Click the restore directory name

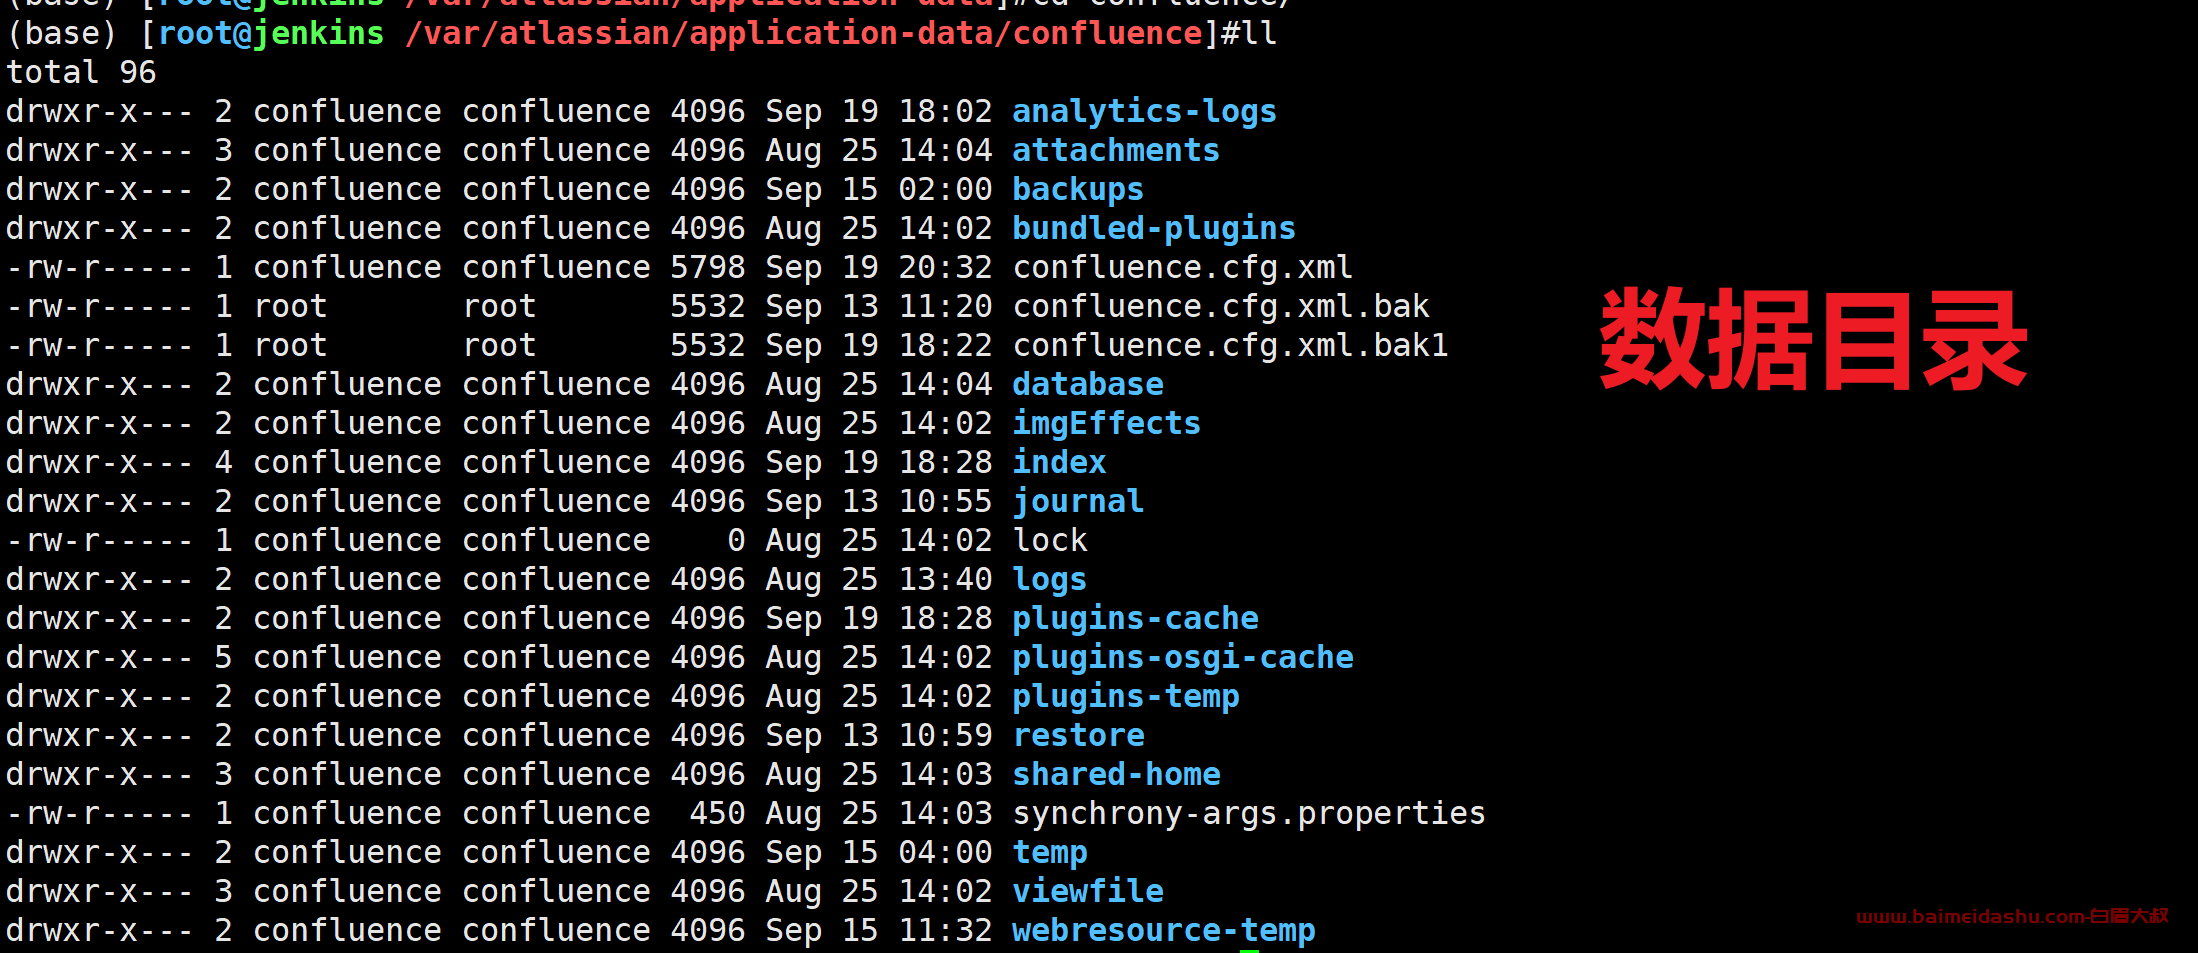pos(1078,736)
